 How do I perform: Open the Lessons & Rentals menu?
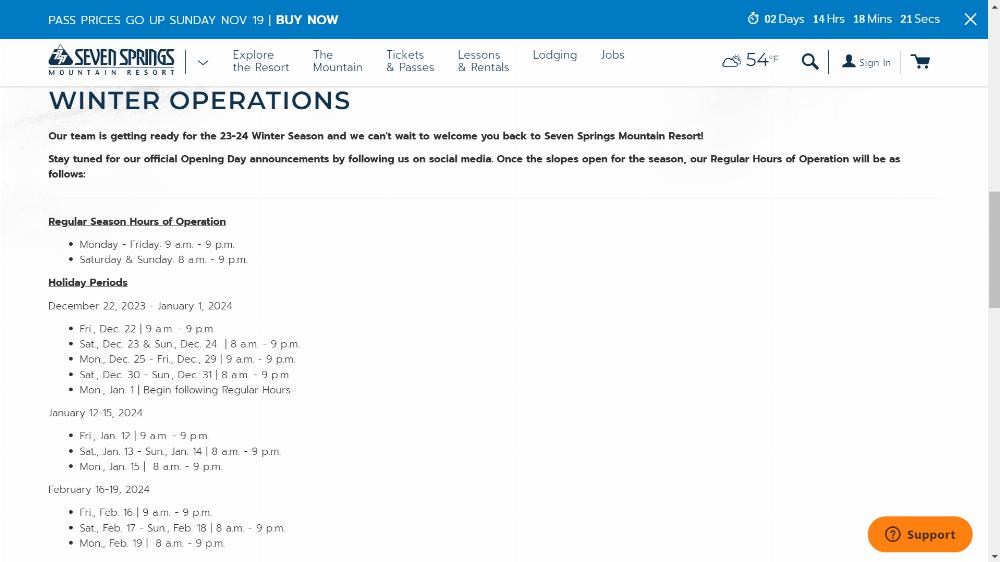click(483, 61)
